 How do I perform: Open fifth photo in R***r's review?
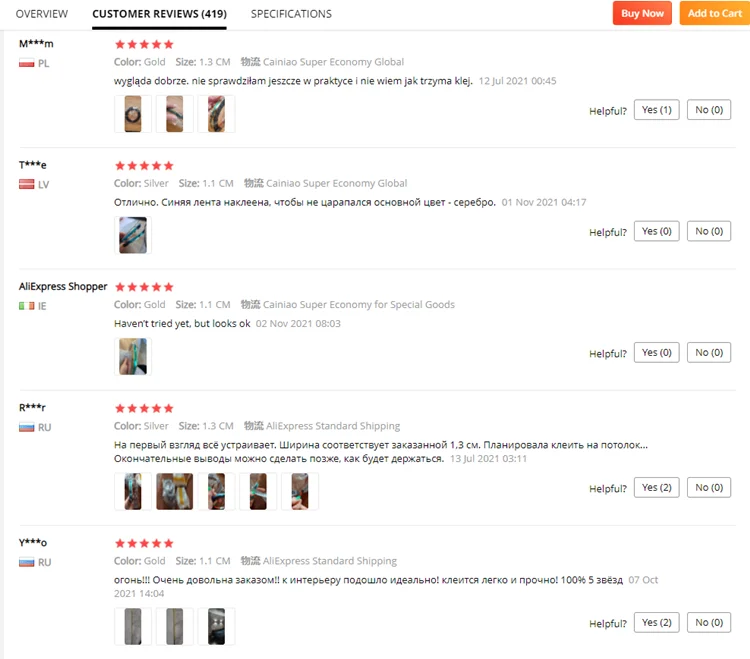point(300,492)
